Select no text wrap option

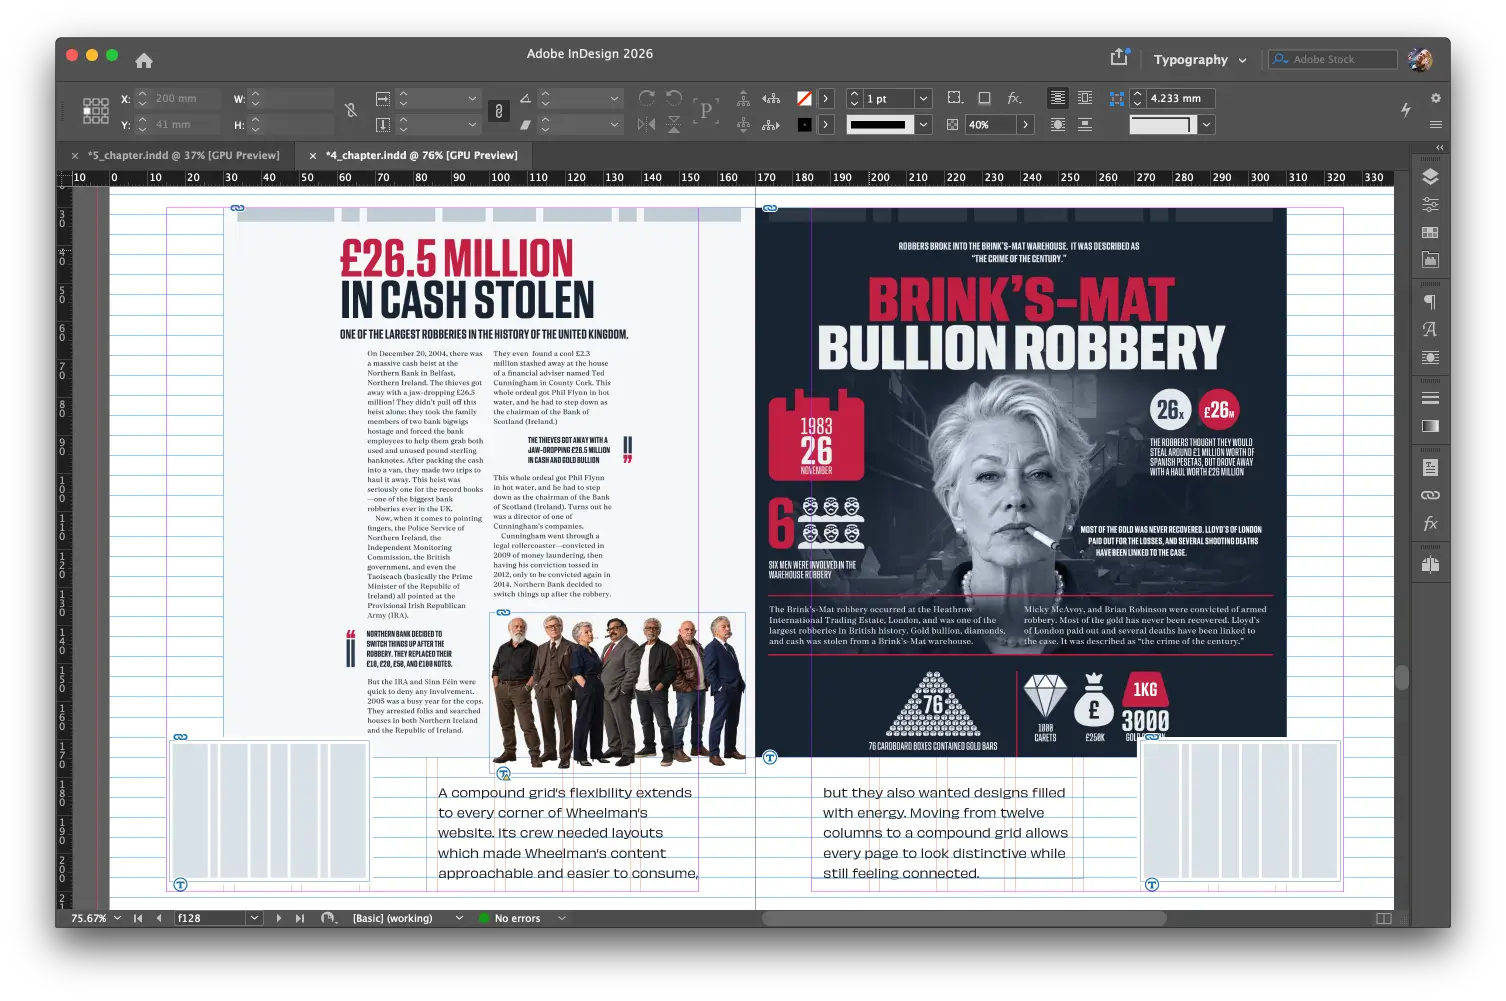pyautogui.click(x=1057, y=98)
